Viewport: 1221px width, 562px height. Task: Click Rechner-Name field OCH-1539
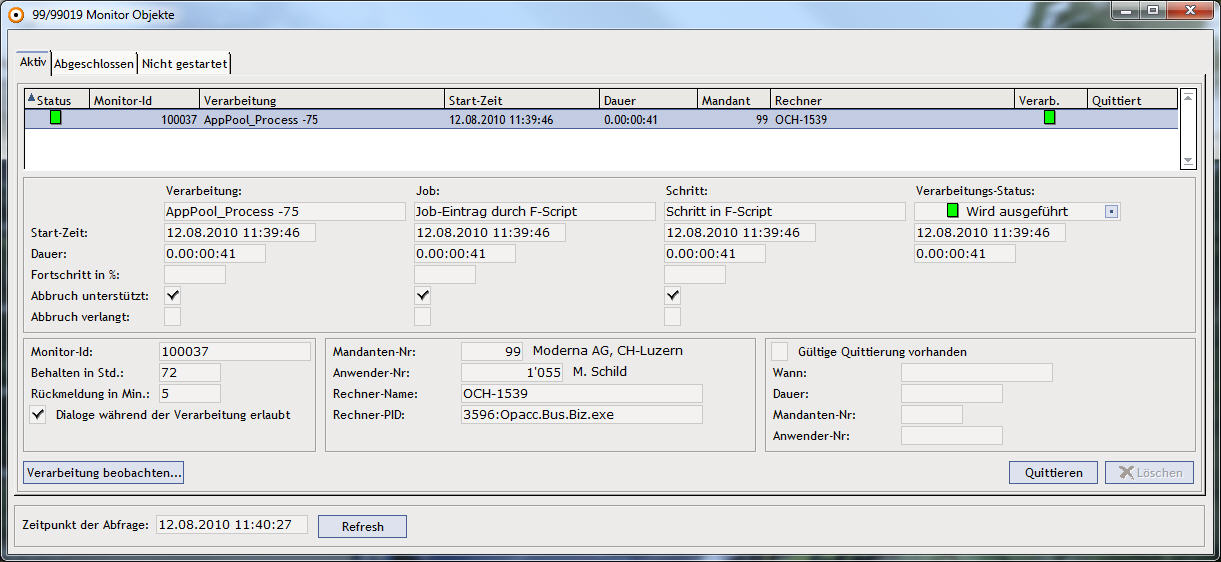click(582, 393)
